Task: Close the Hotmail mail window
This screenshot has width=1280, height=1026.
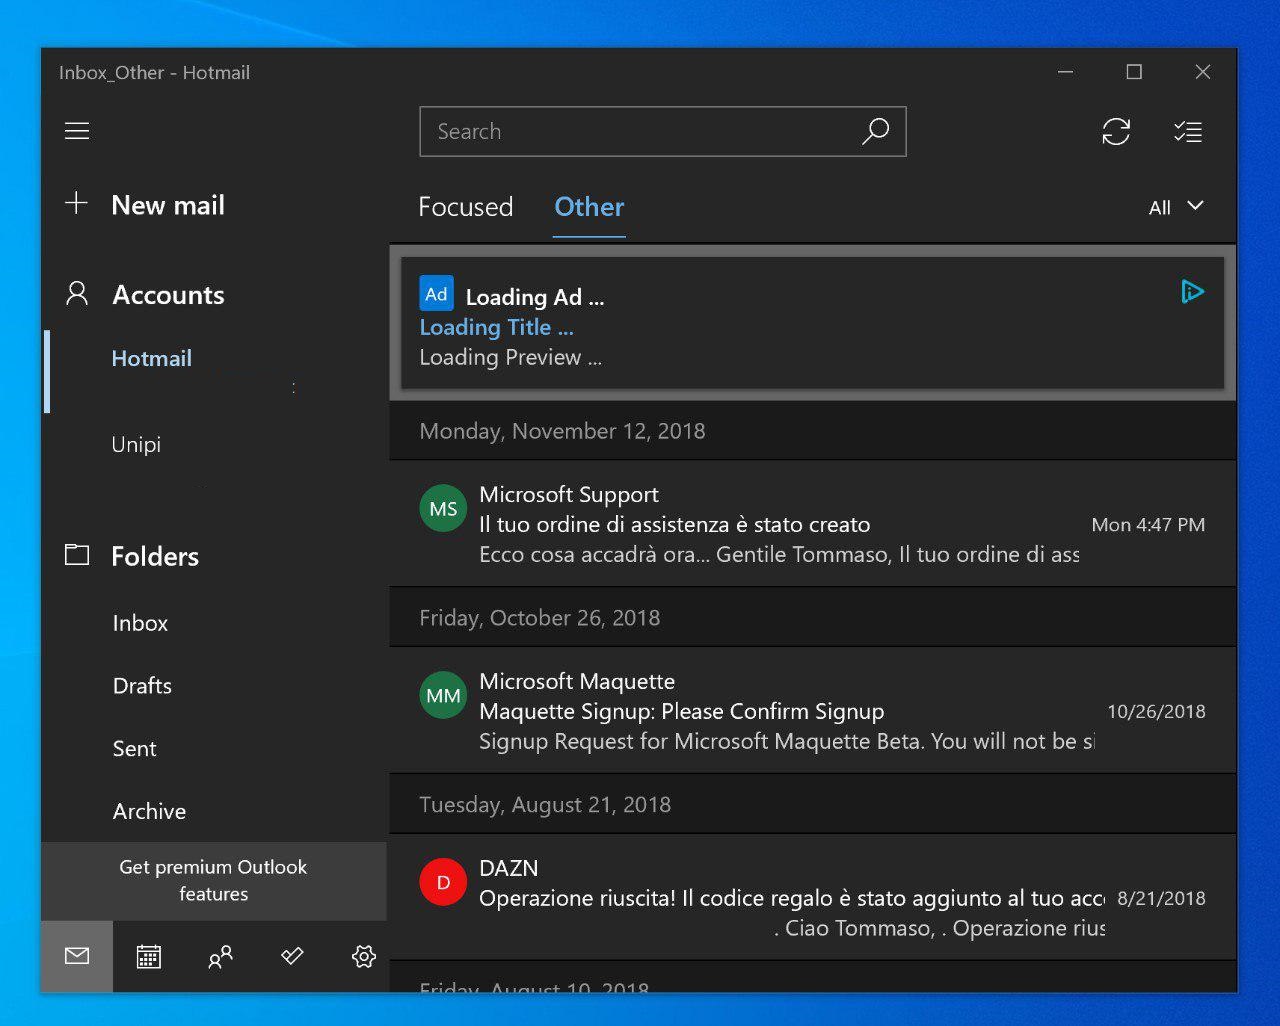Action: pyautogui.click(x=1203, y=72)
